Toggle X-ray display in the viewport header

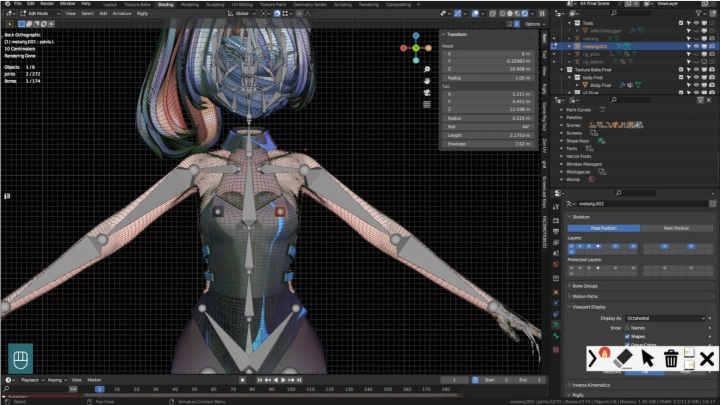[x=492, y=14]
